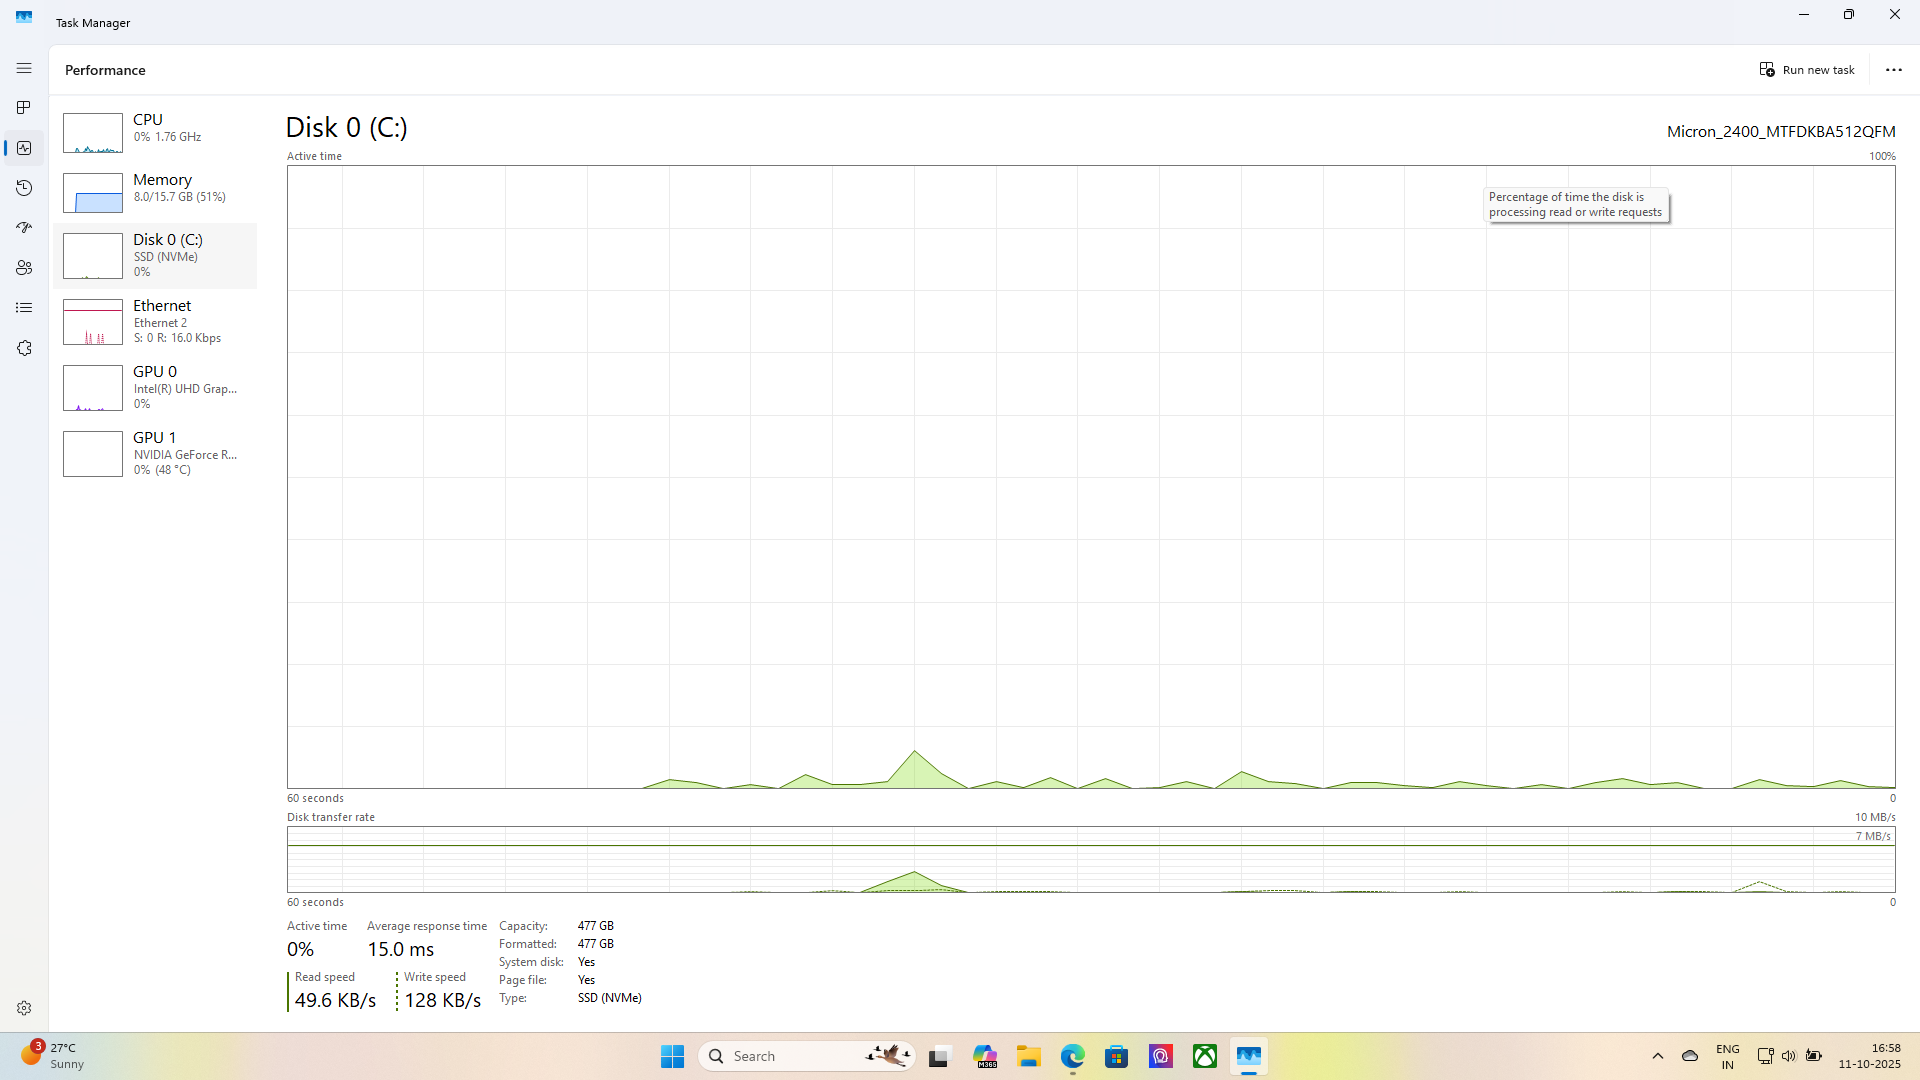Open the Processes page icon in sidebar
The width and height of the screenshot is (1920, 1080).
(24, 108)
